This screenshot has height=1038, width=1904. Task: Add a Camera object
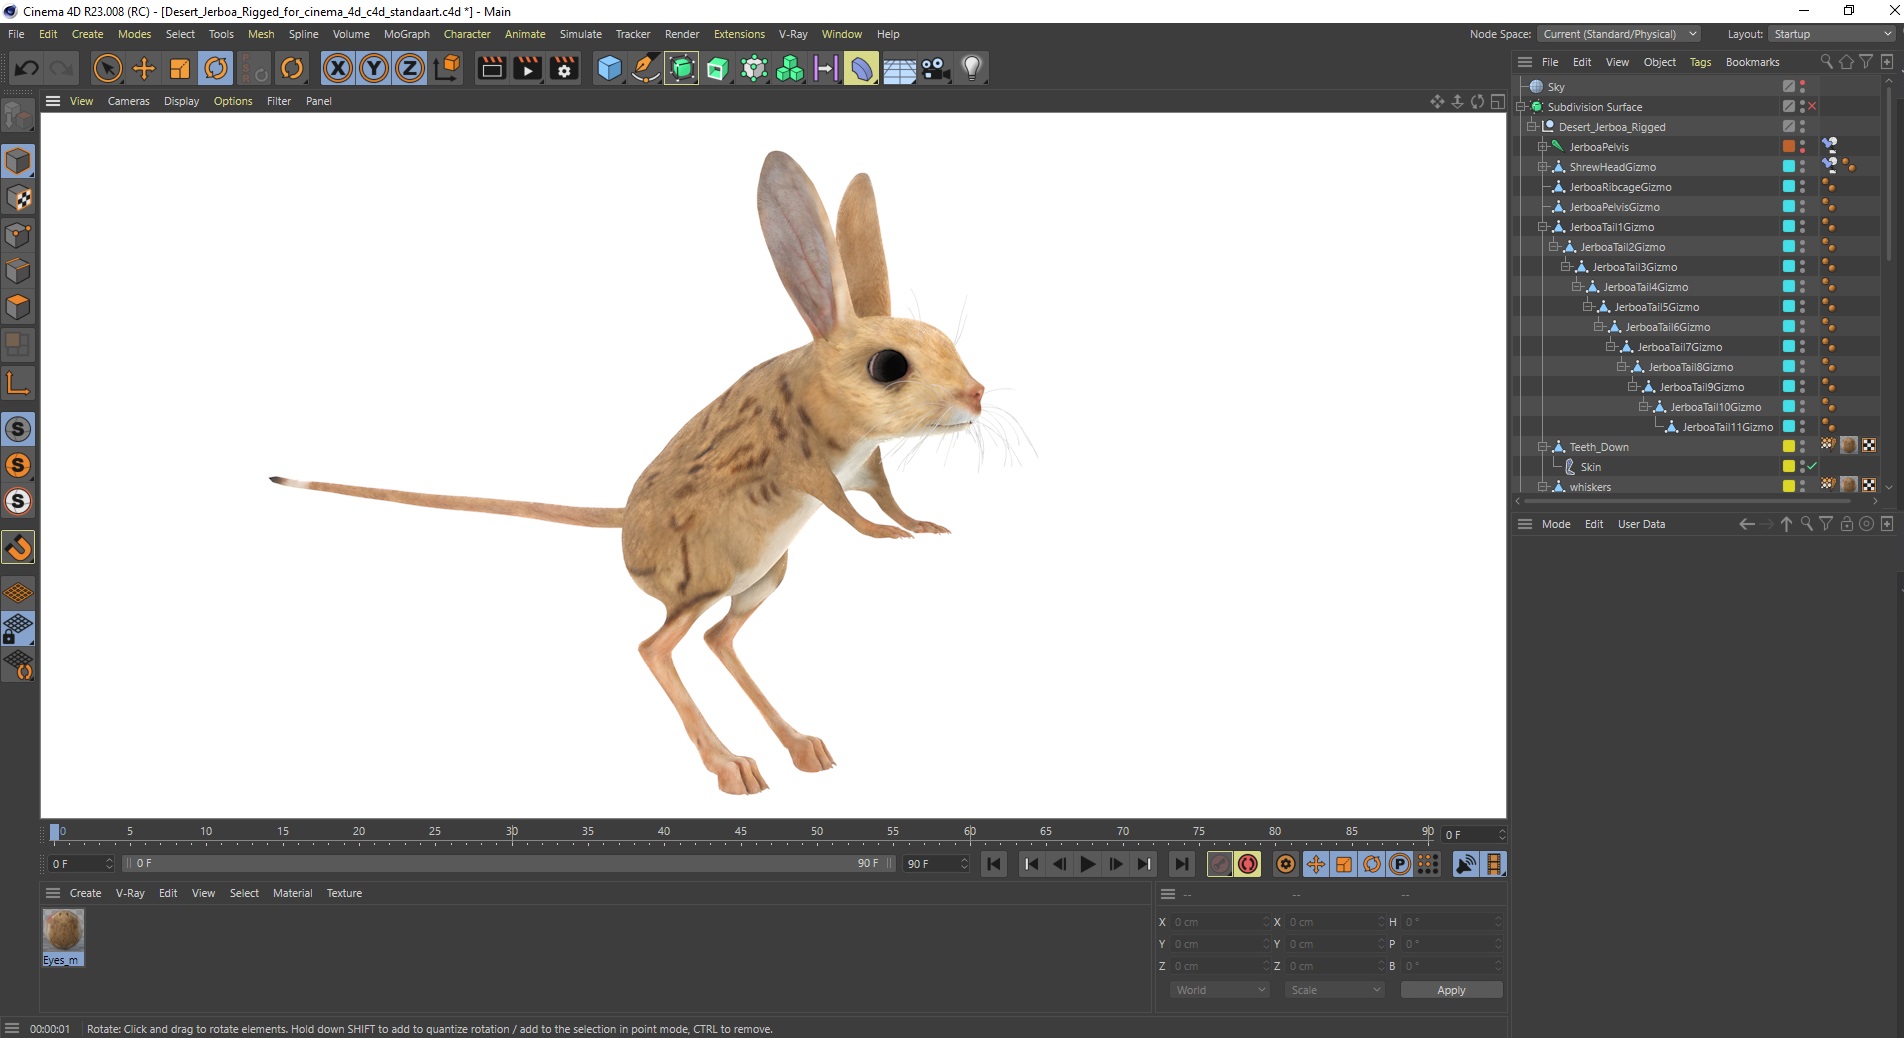coord(935,68)
